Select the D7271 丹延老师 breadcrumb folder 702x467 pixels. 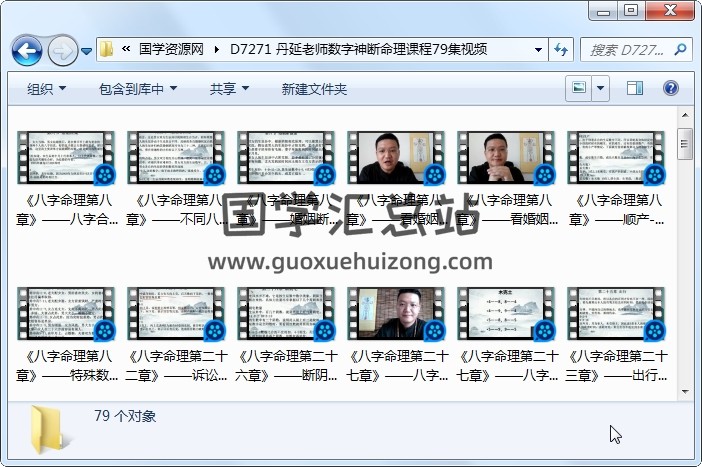[x=358, y=49]
